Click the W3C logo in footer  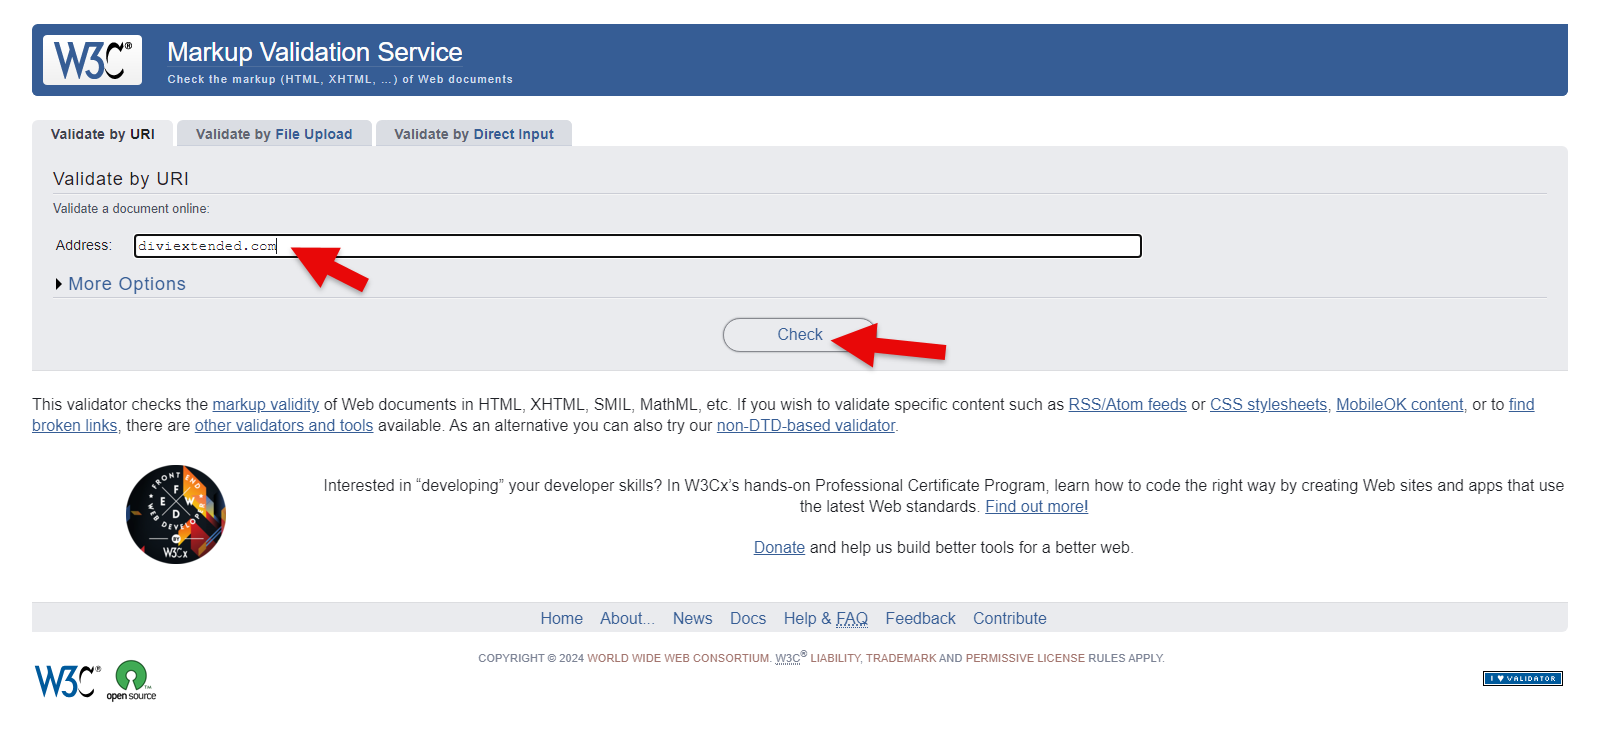[x=67, y=681]
